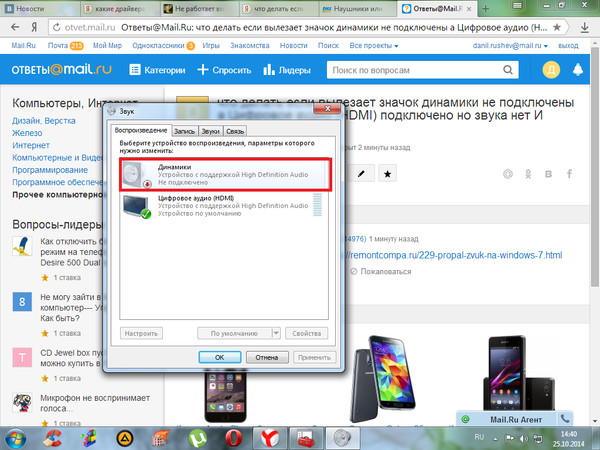Select "Динамики" playback device
The height and width of the screenshot is (450, 600).
pos(225,174)
